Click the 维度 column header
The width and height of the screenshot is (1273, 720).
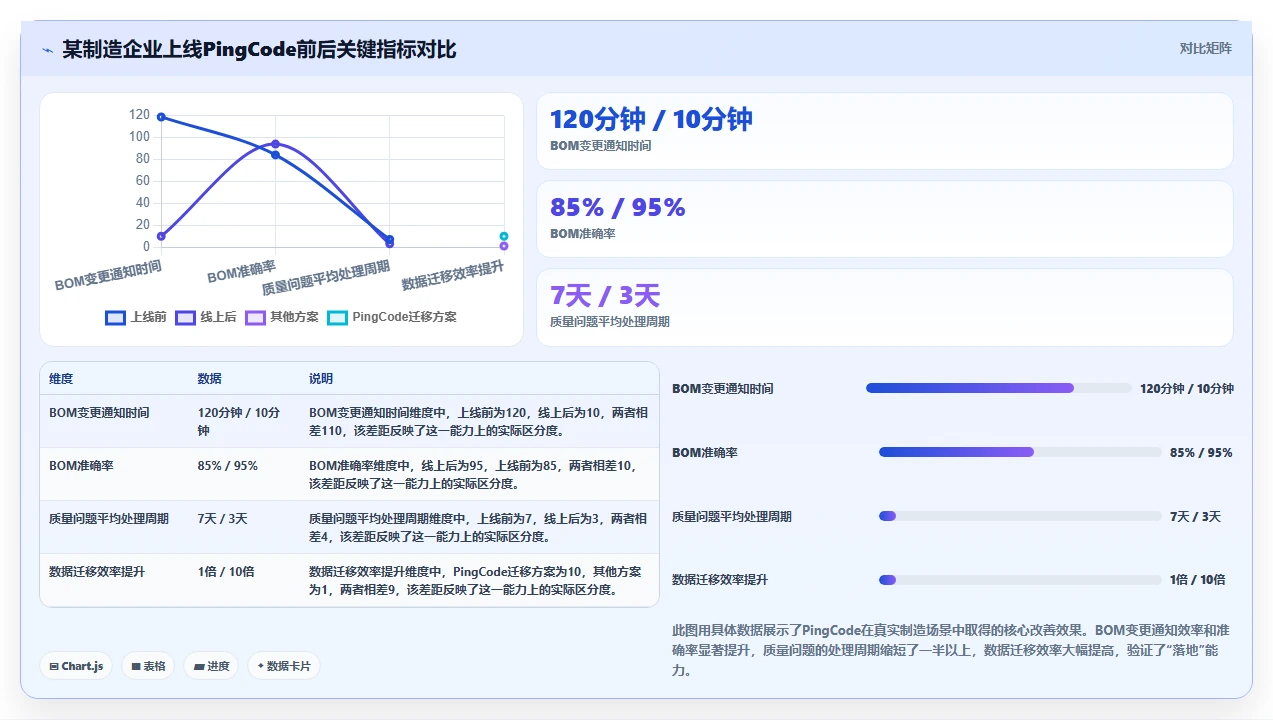click(x=61, y=379)
